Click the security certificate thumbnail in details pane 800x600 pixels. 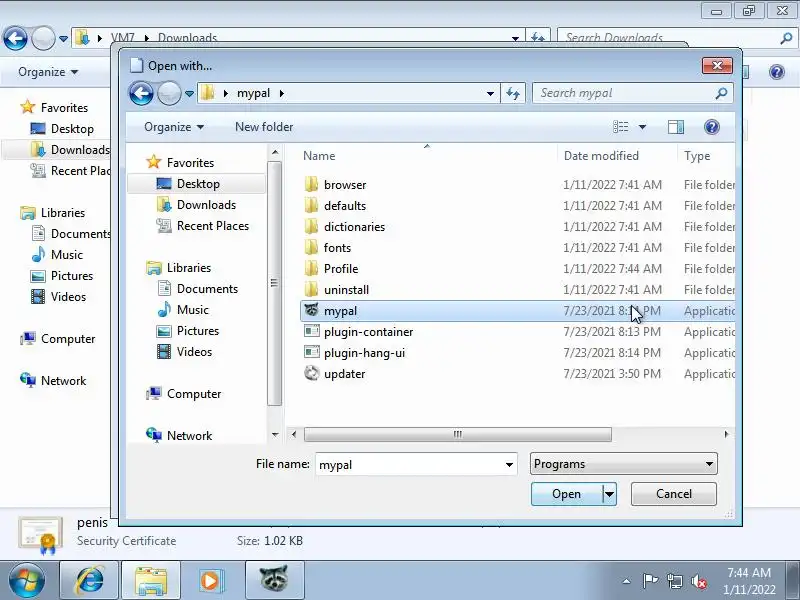click(x=40, y=536)
